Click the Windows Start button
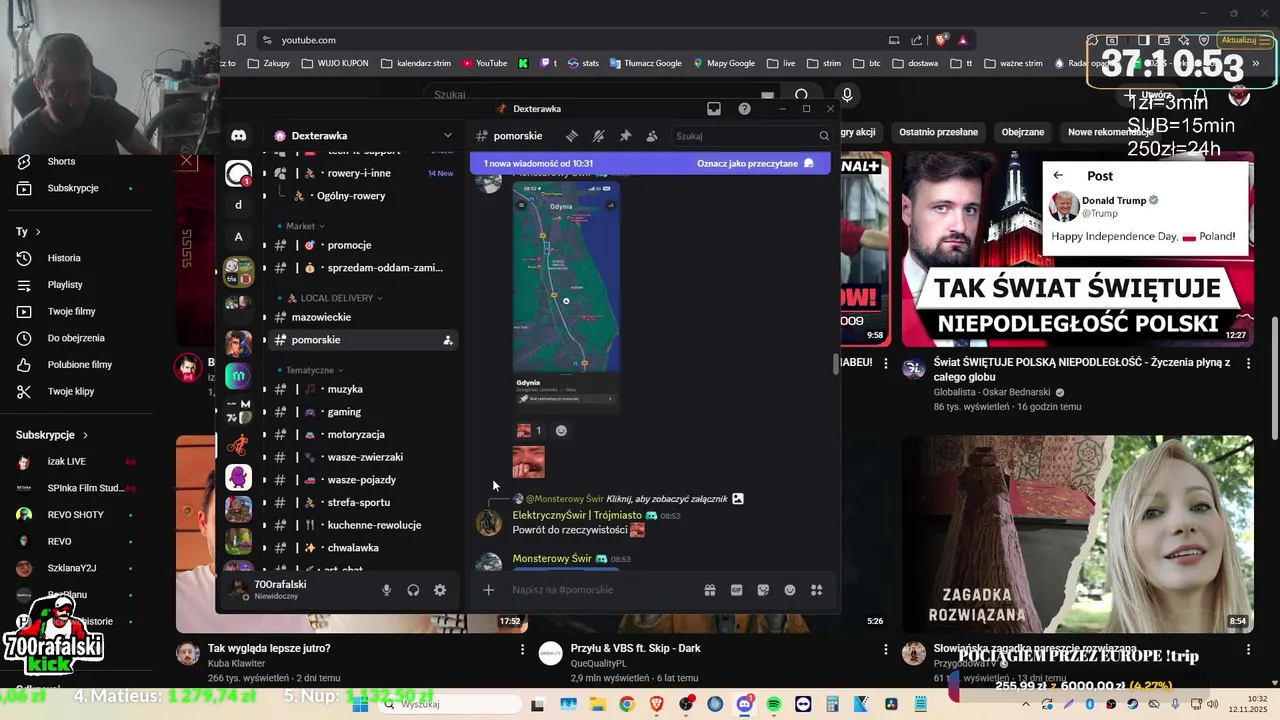 point(361,705)
